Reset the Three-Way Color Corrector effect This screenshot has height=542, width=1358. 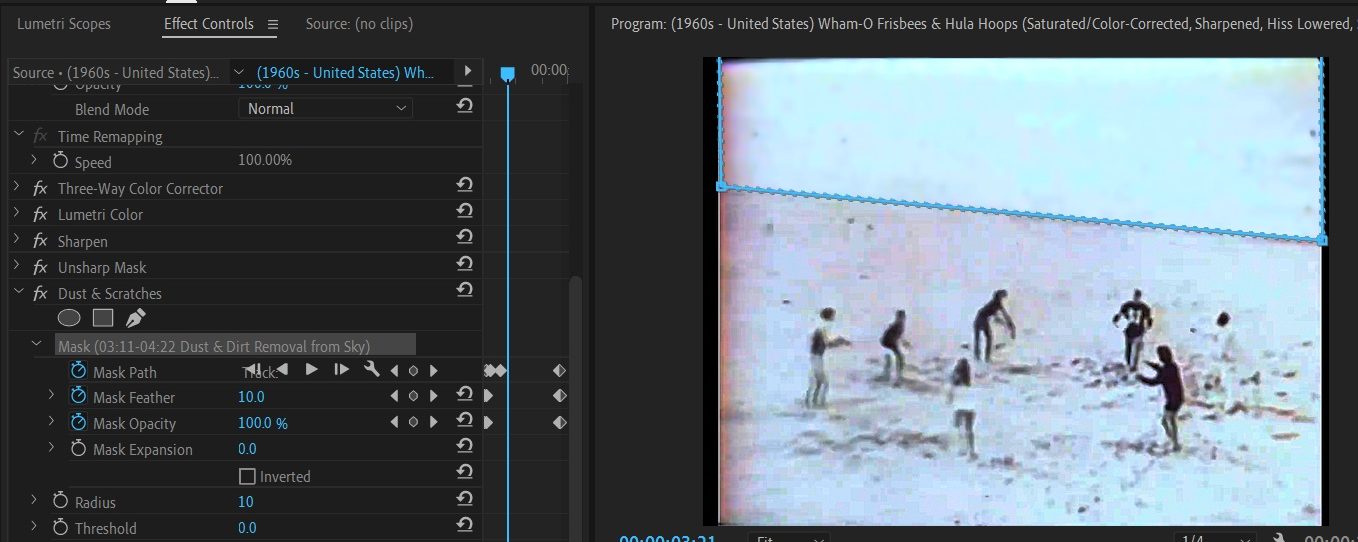[464, 185]
